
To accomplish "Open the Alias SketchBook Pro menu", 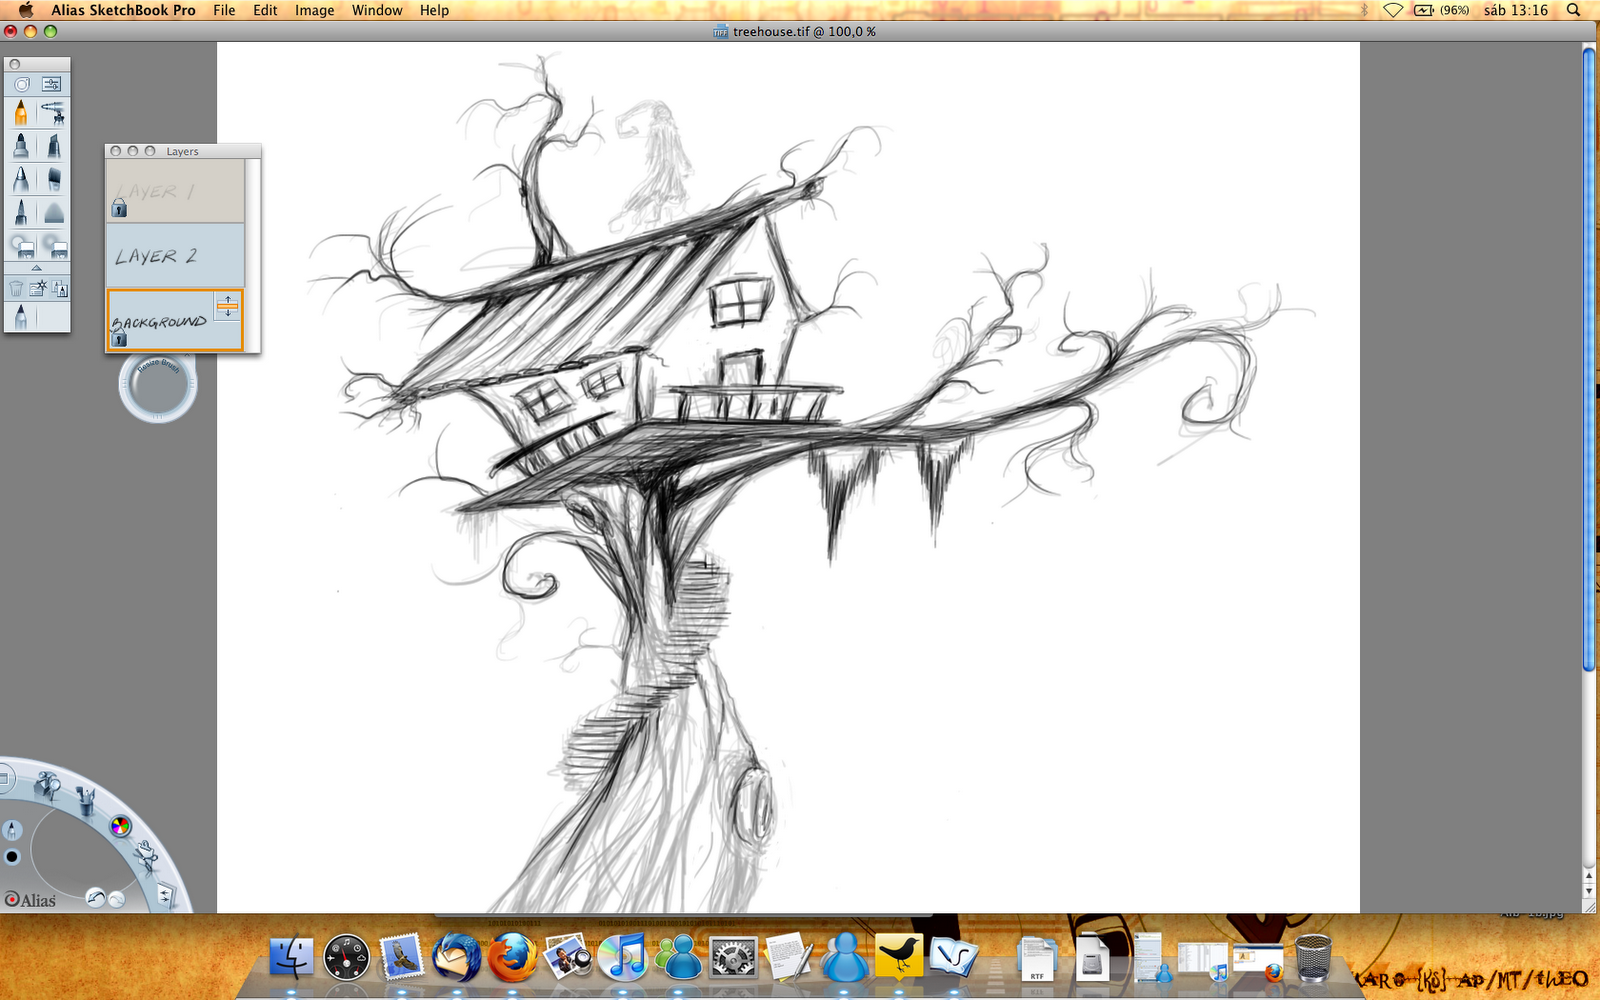I will pos(123,10).
